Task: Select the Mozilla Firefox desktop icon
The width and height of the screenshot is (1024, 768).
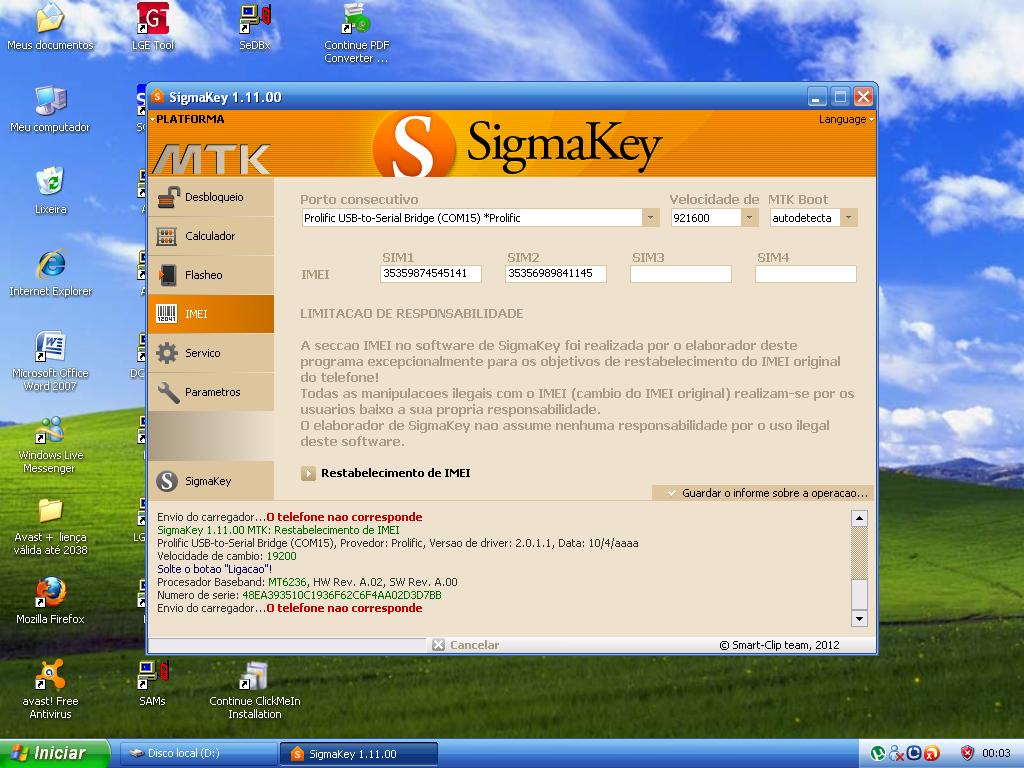Action: click(50, 600)
